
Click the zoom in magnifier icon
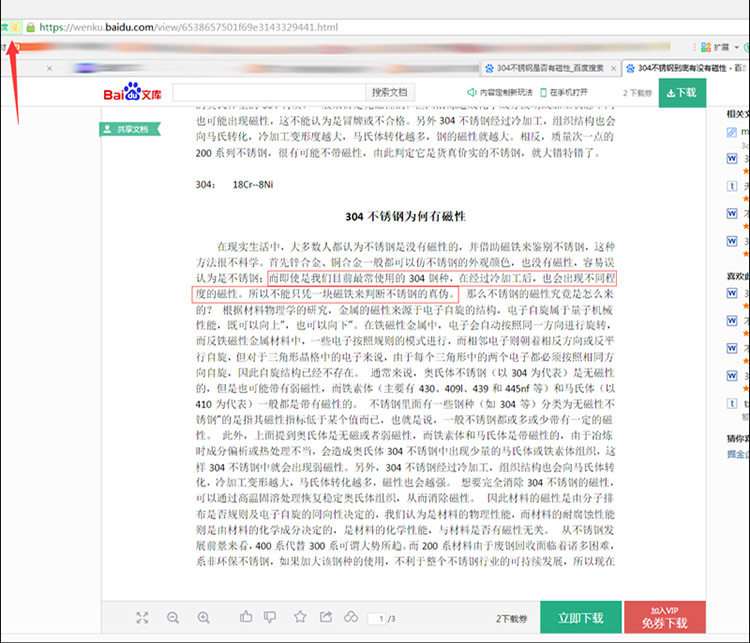click(x=204, y=618)
